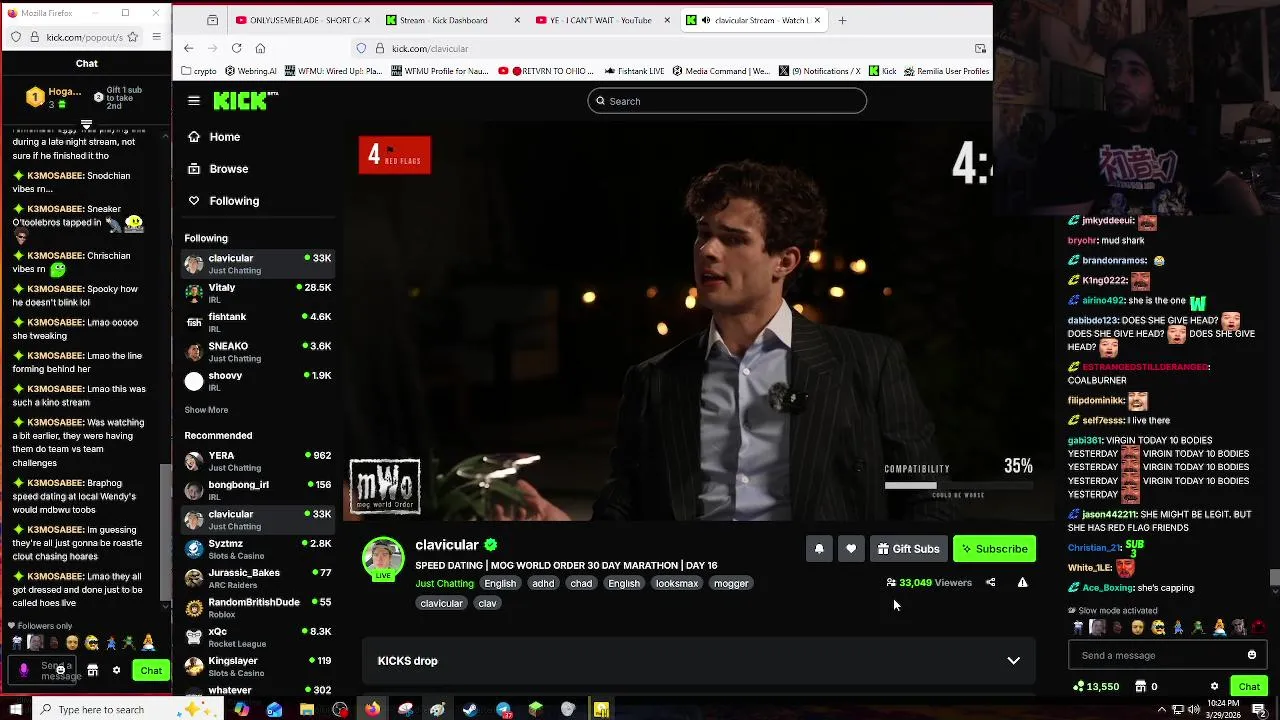This screenshot has height=720, width=1280.
Task: Open SNEAKO channel in Following list
Action: [x=257, y=352]
